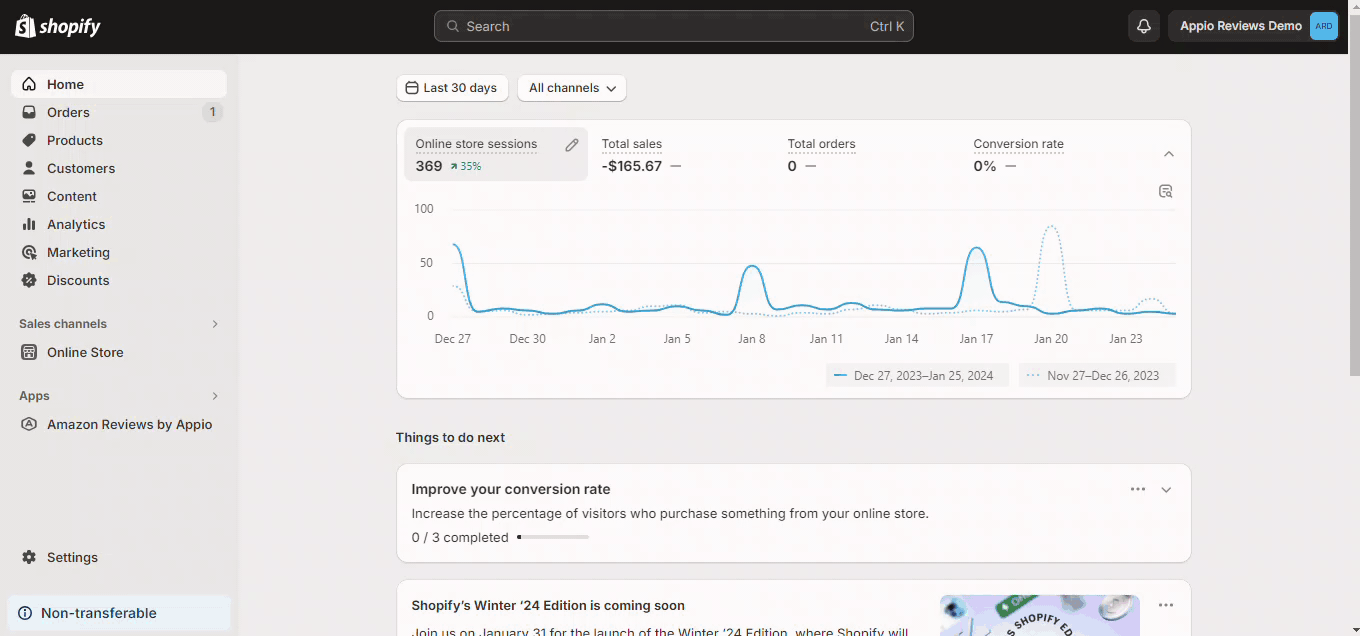Open Amazon Reviews by Appio app
This screenshot has width=1360, height=636.
(129, 424)
